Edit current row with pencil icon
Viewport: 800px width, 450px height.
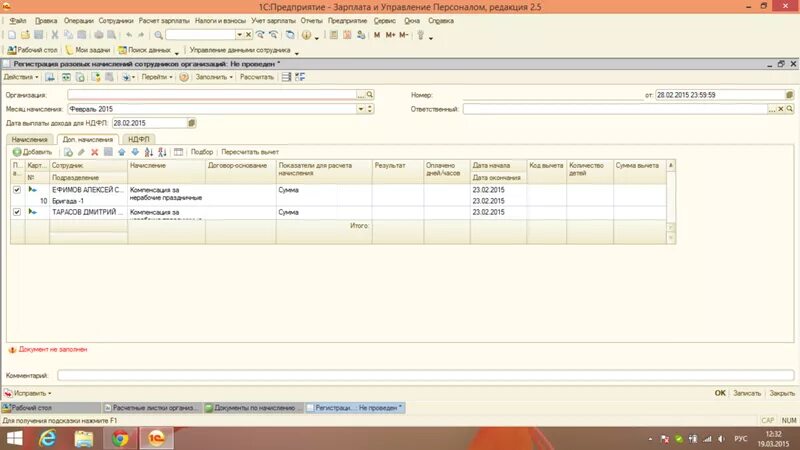coord(81,152)
